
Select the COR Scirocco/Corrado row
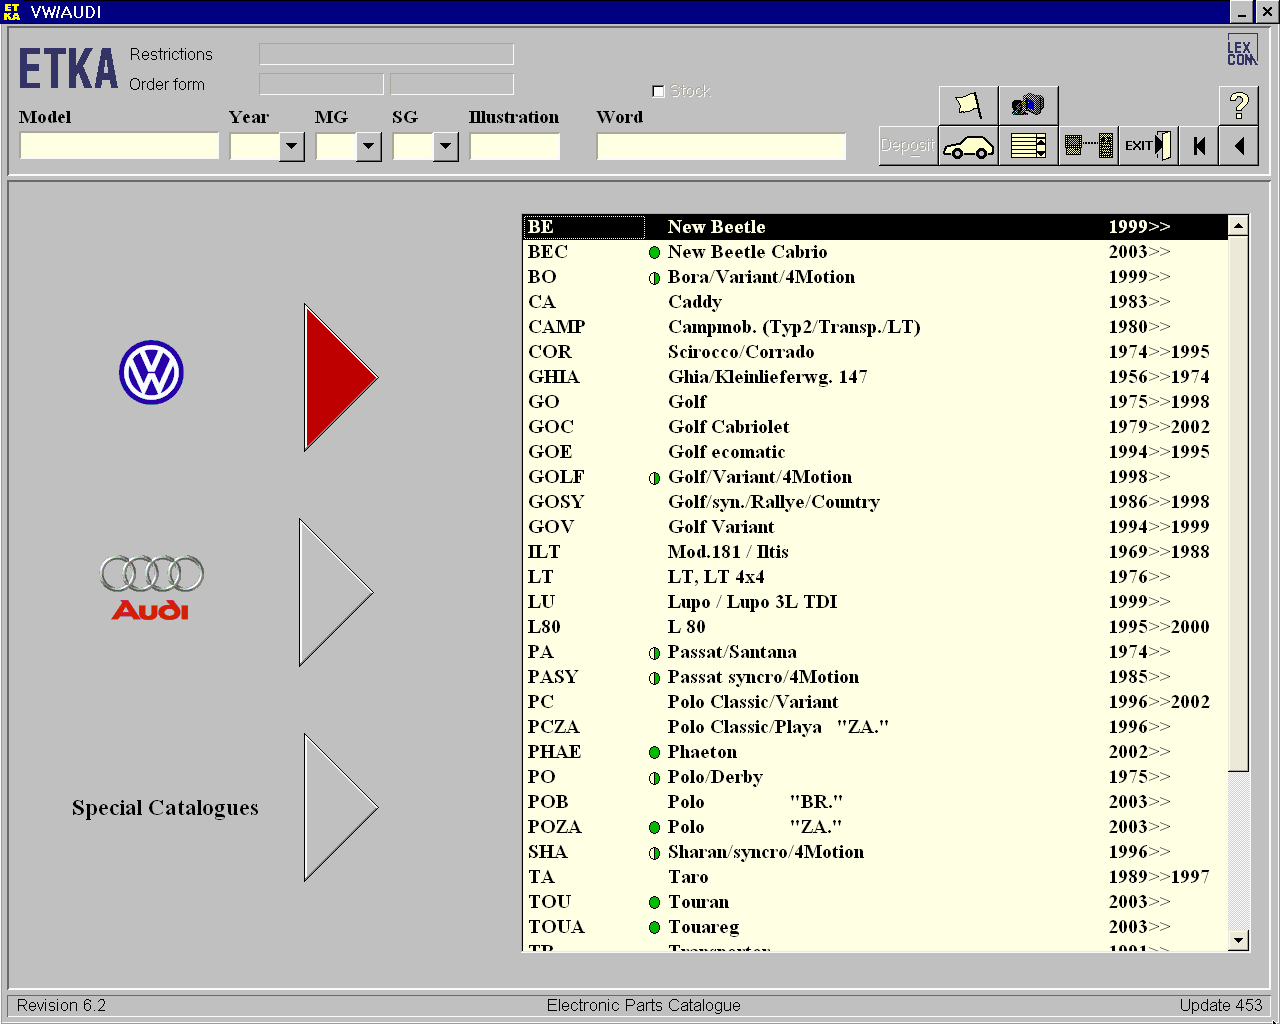[875, 352]
